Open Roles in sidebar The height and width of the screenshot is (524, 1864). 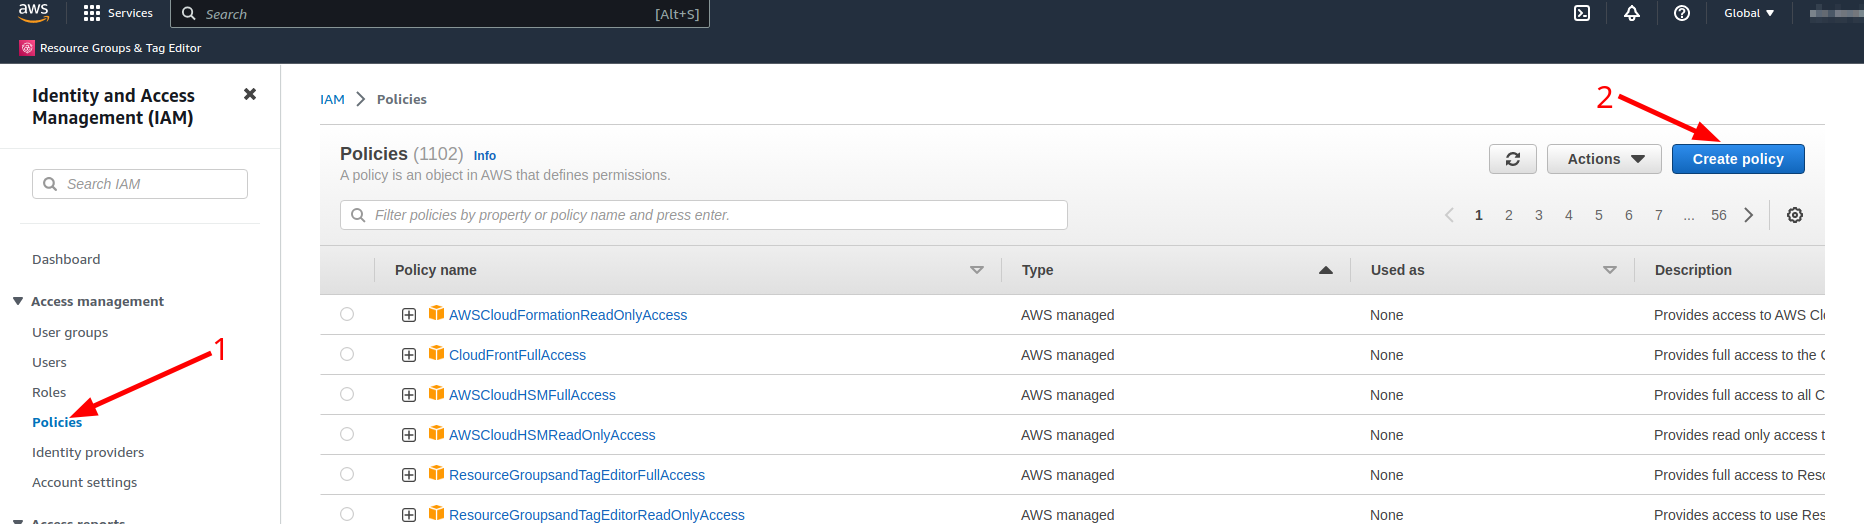click(x=49, y=392)
